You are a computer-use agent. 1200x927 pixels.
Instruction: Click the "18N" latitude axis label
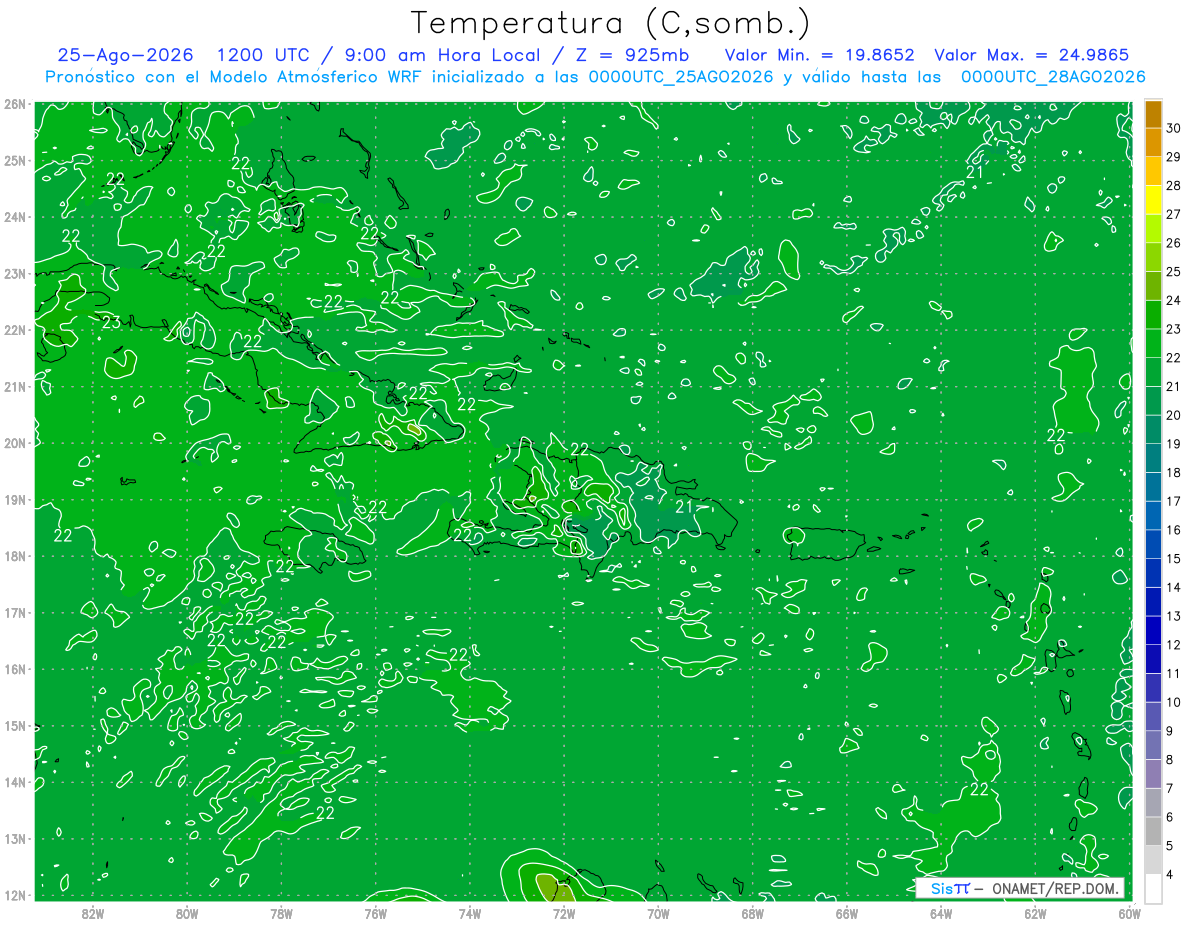pos(14,556)
